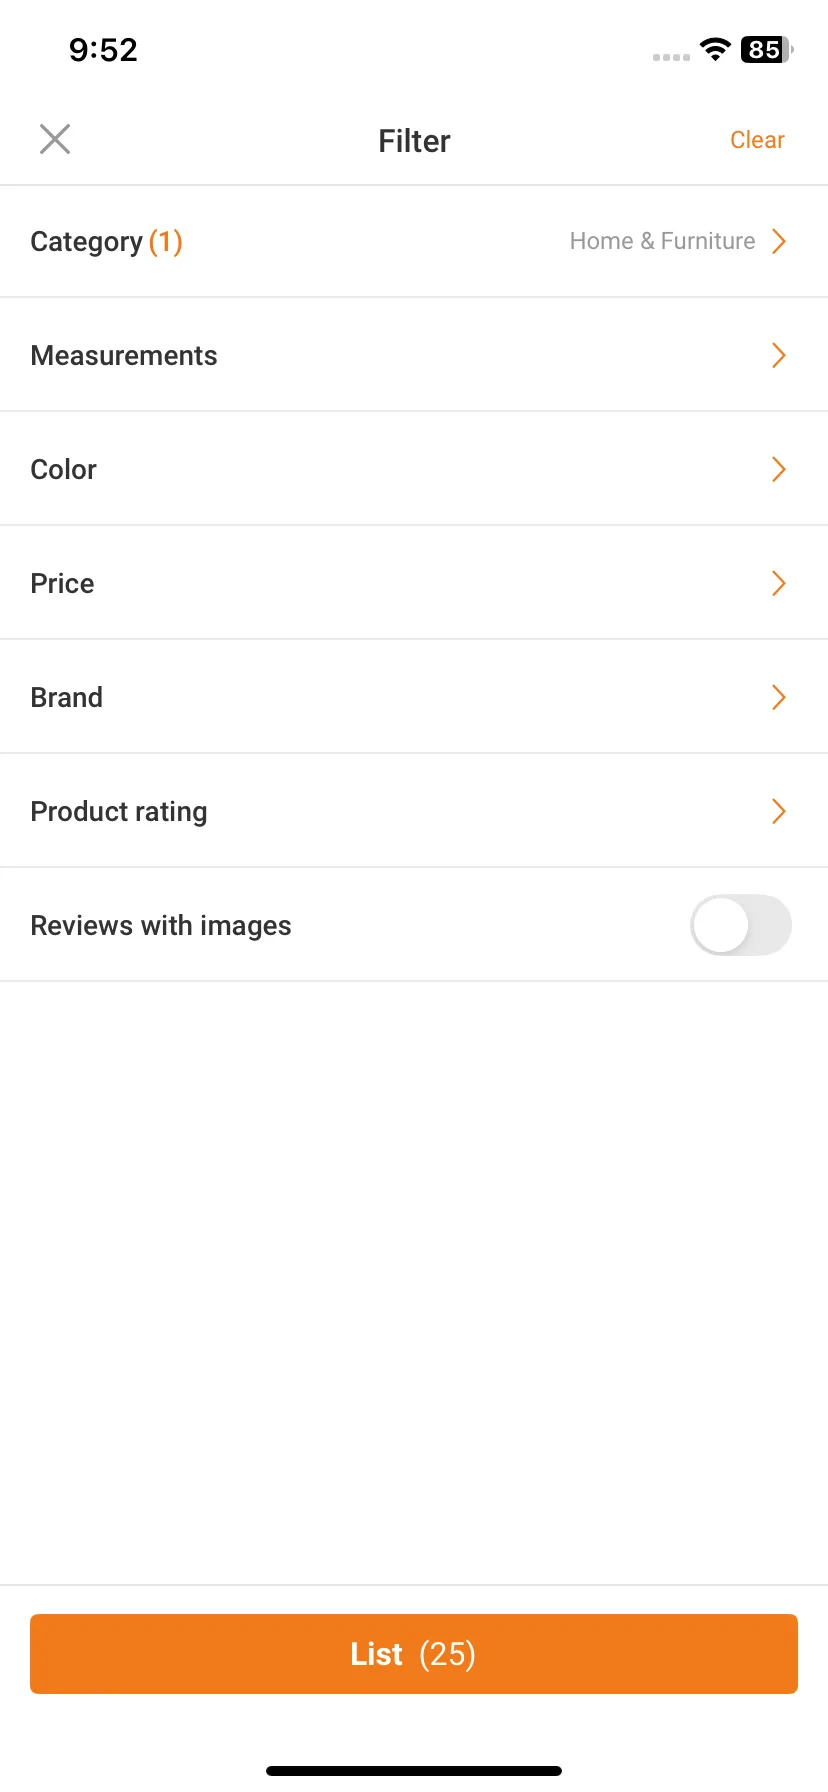Open the Measurements filter
The image size is (828, 1792).
pos(414,355)
